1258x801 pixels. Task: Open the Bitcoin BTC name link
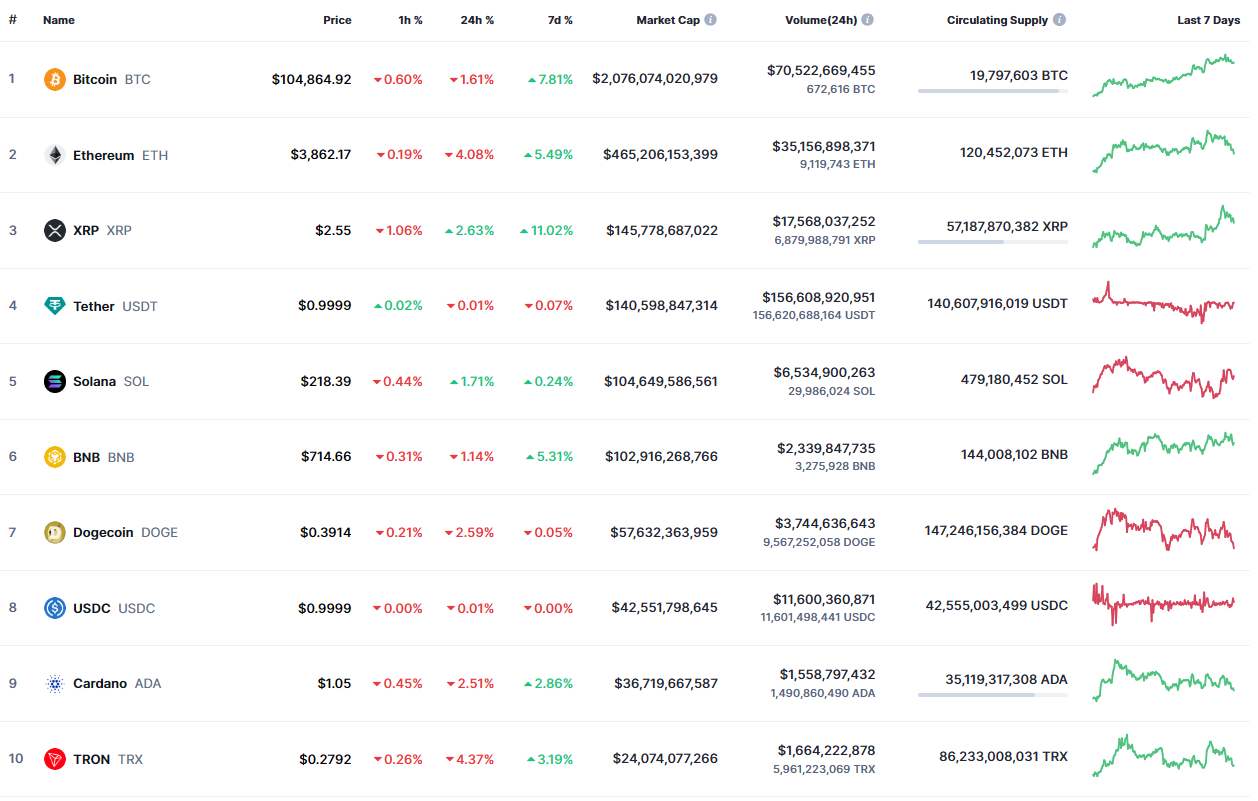tap(112, 79)
